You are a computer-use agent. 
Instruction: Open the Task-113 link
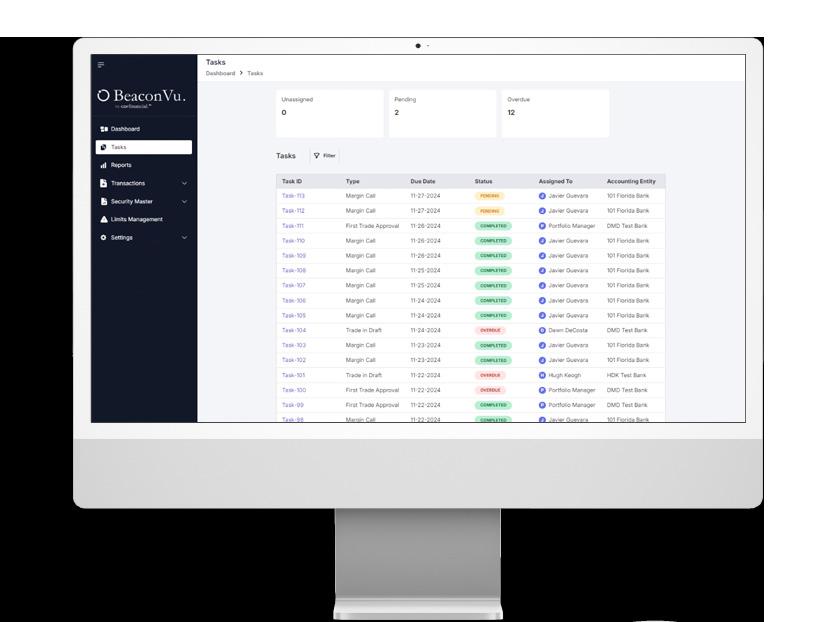coord(293,196)
